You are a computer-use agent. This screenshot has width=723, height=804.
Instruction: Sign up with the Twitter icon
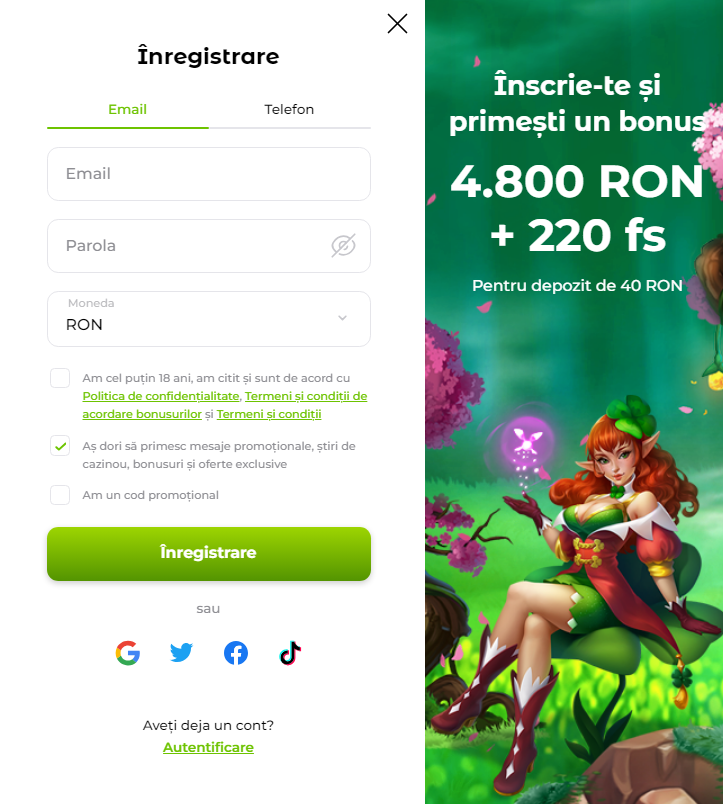[x=182, y=653]
